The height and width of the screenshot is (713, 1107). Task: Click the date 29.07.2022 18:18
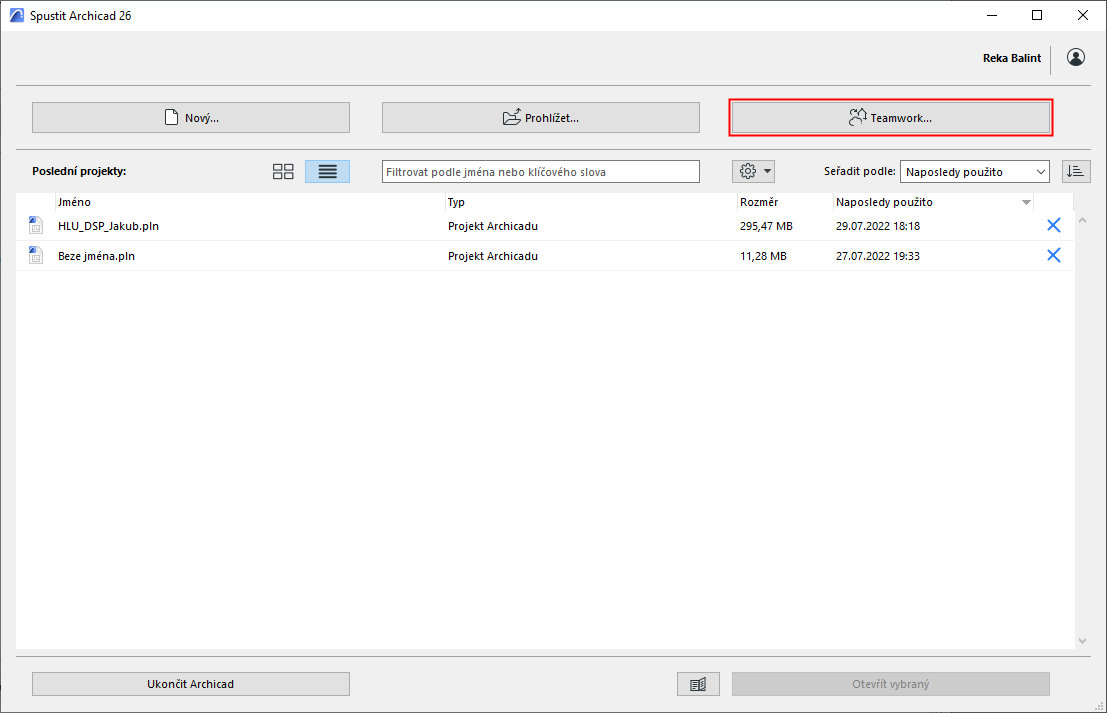coord(878,226)
